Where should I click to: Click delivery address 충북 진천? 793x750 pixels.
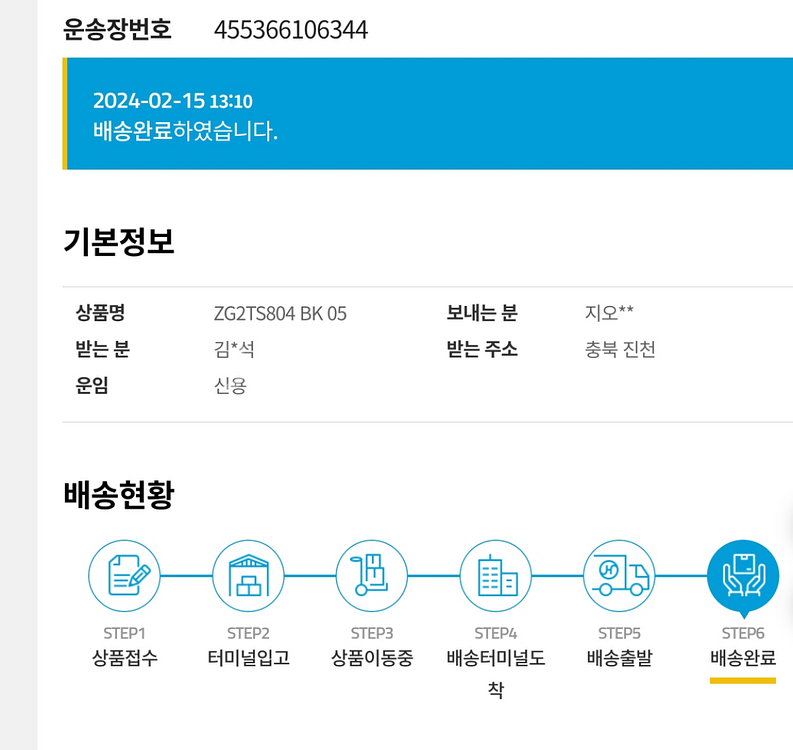point(620,349)
